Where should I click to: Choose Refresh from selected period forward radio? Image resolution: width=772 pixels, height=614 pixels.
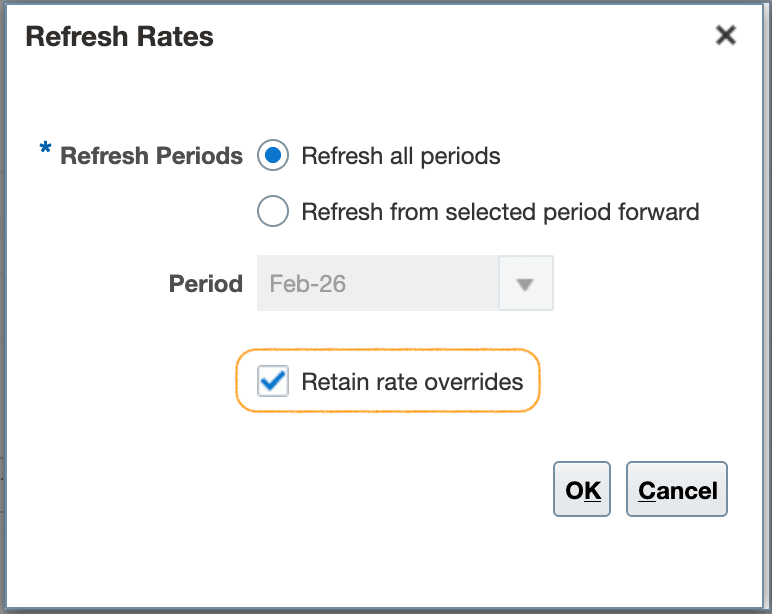pyautogui.click(x=273, y=212)
